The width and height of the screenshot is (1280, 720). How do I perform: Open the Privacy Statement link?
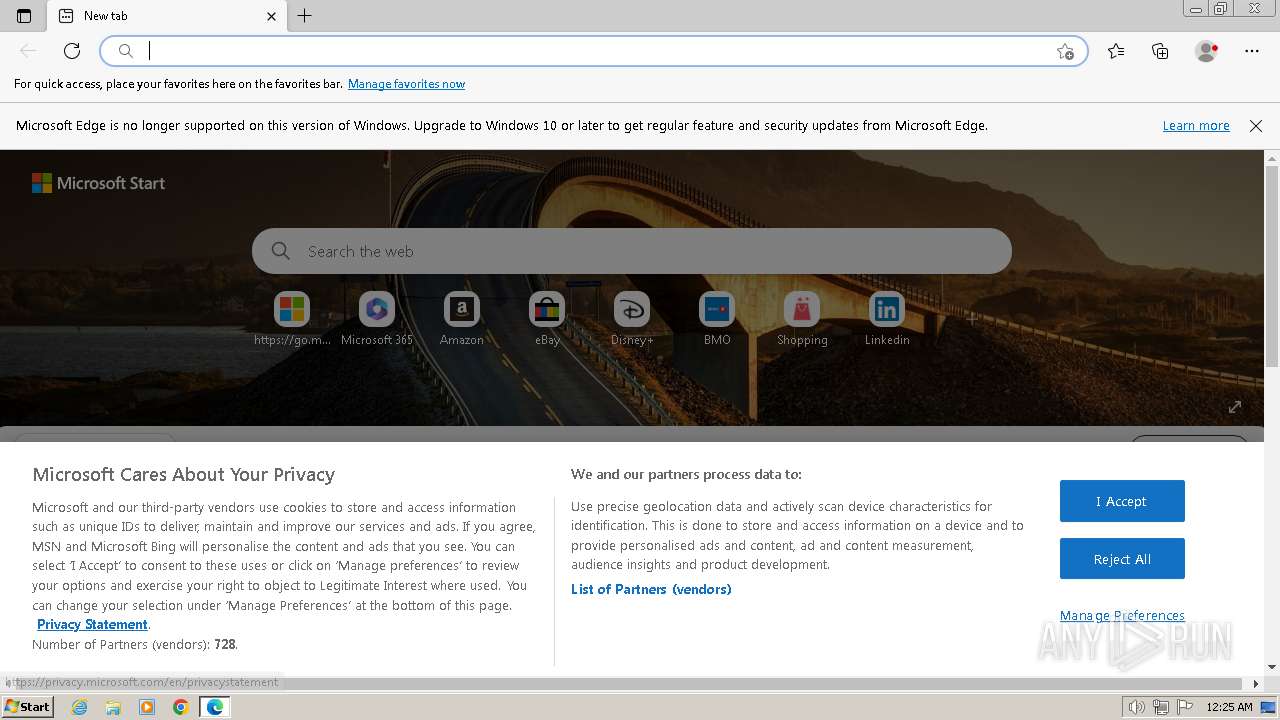(x=92, y=624)
